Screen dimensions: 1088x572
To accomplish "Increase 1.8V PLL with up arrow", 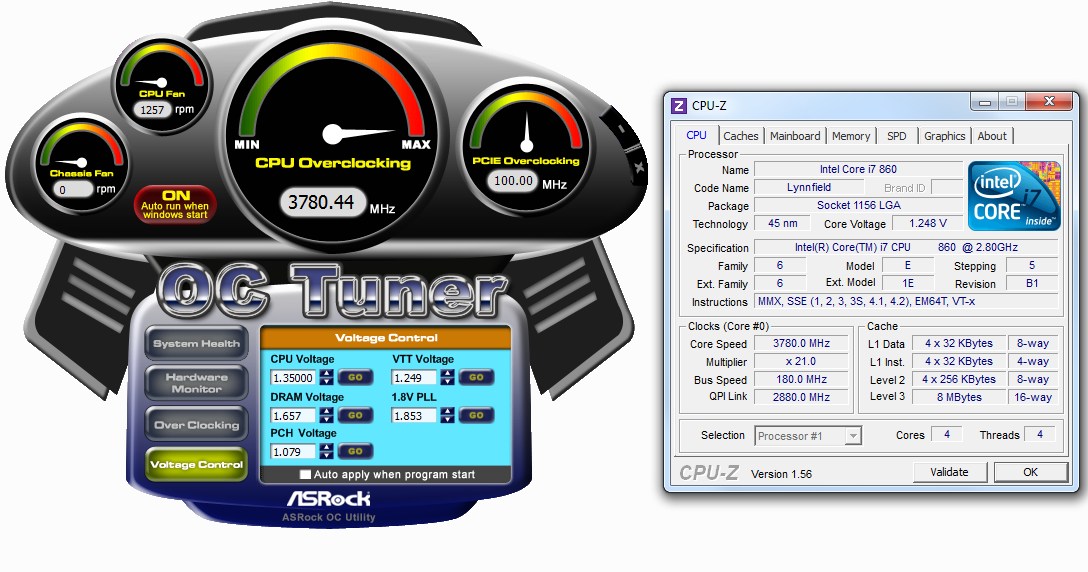I will pos(448,411).
